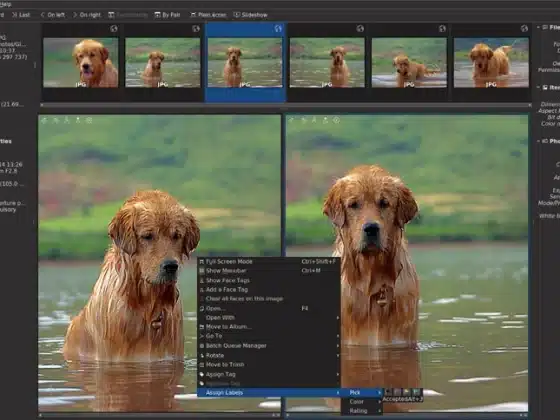Select the close-up dog face thumbnail
Viewport: 560px width, 420px height.
point(81,63)
